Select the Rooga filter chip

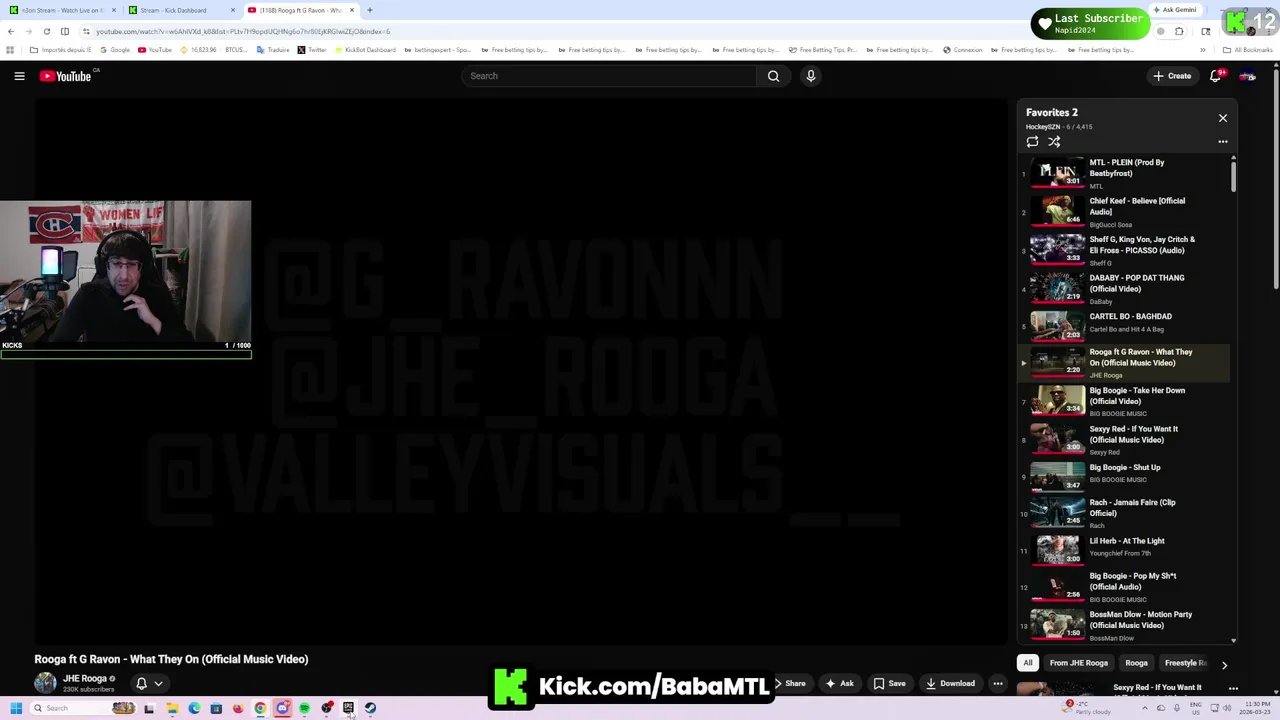[1136, 663]
